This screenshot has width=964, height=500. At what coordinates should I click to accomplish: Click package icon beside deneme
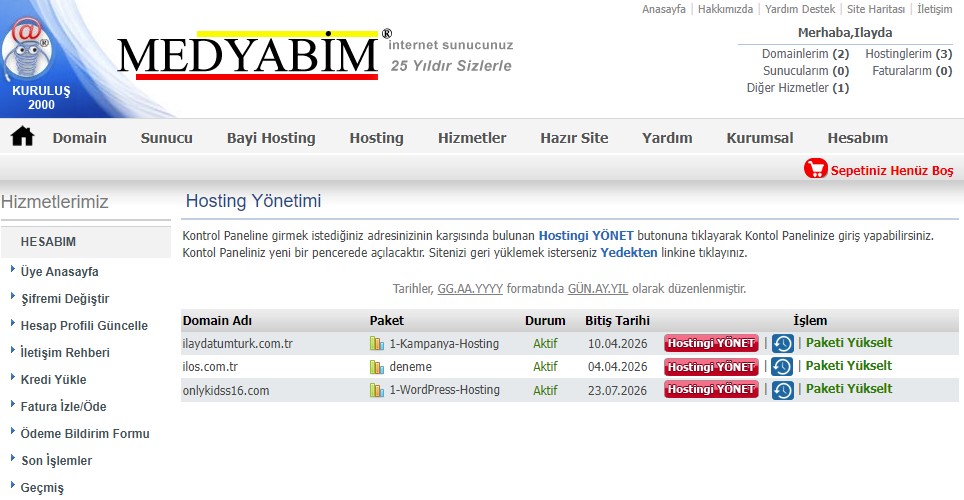(x=377, y=367)
